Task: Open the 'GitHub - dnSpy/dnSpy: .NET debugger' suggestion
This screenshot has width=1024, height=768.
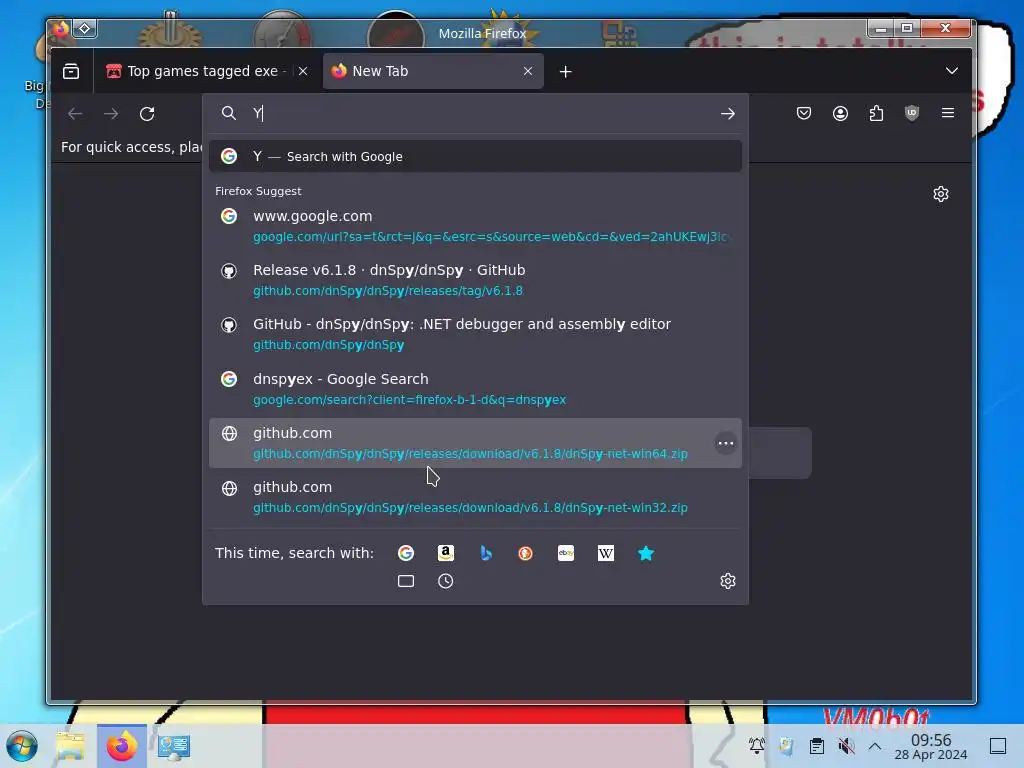Action: coord(475,334)
